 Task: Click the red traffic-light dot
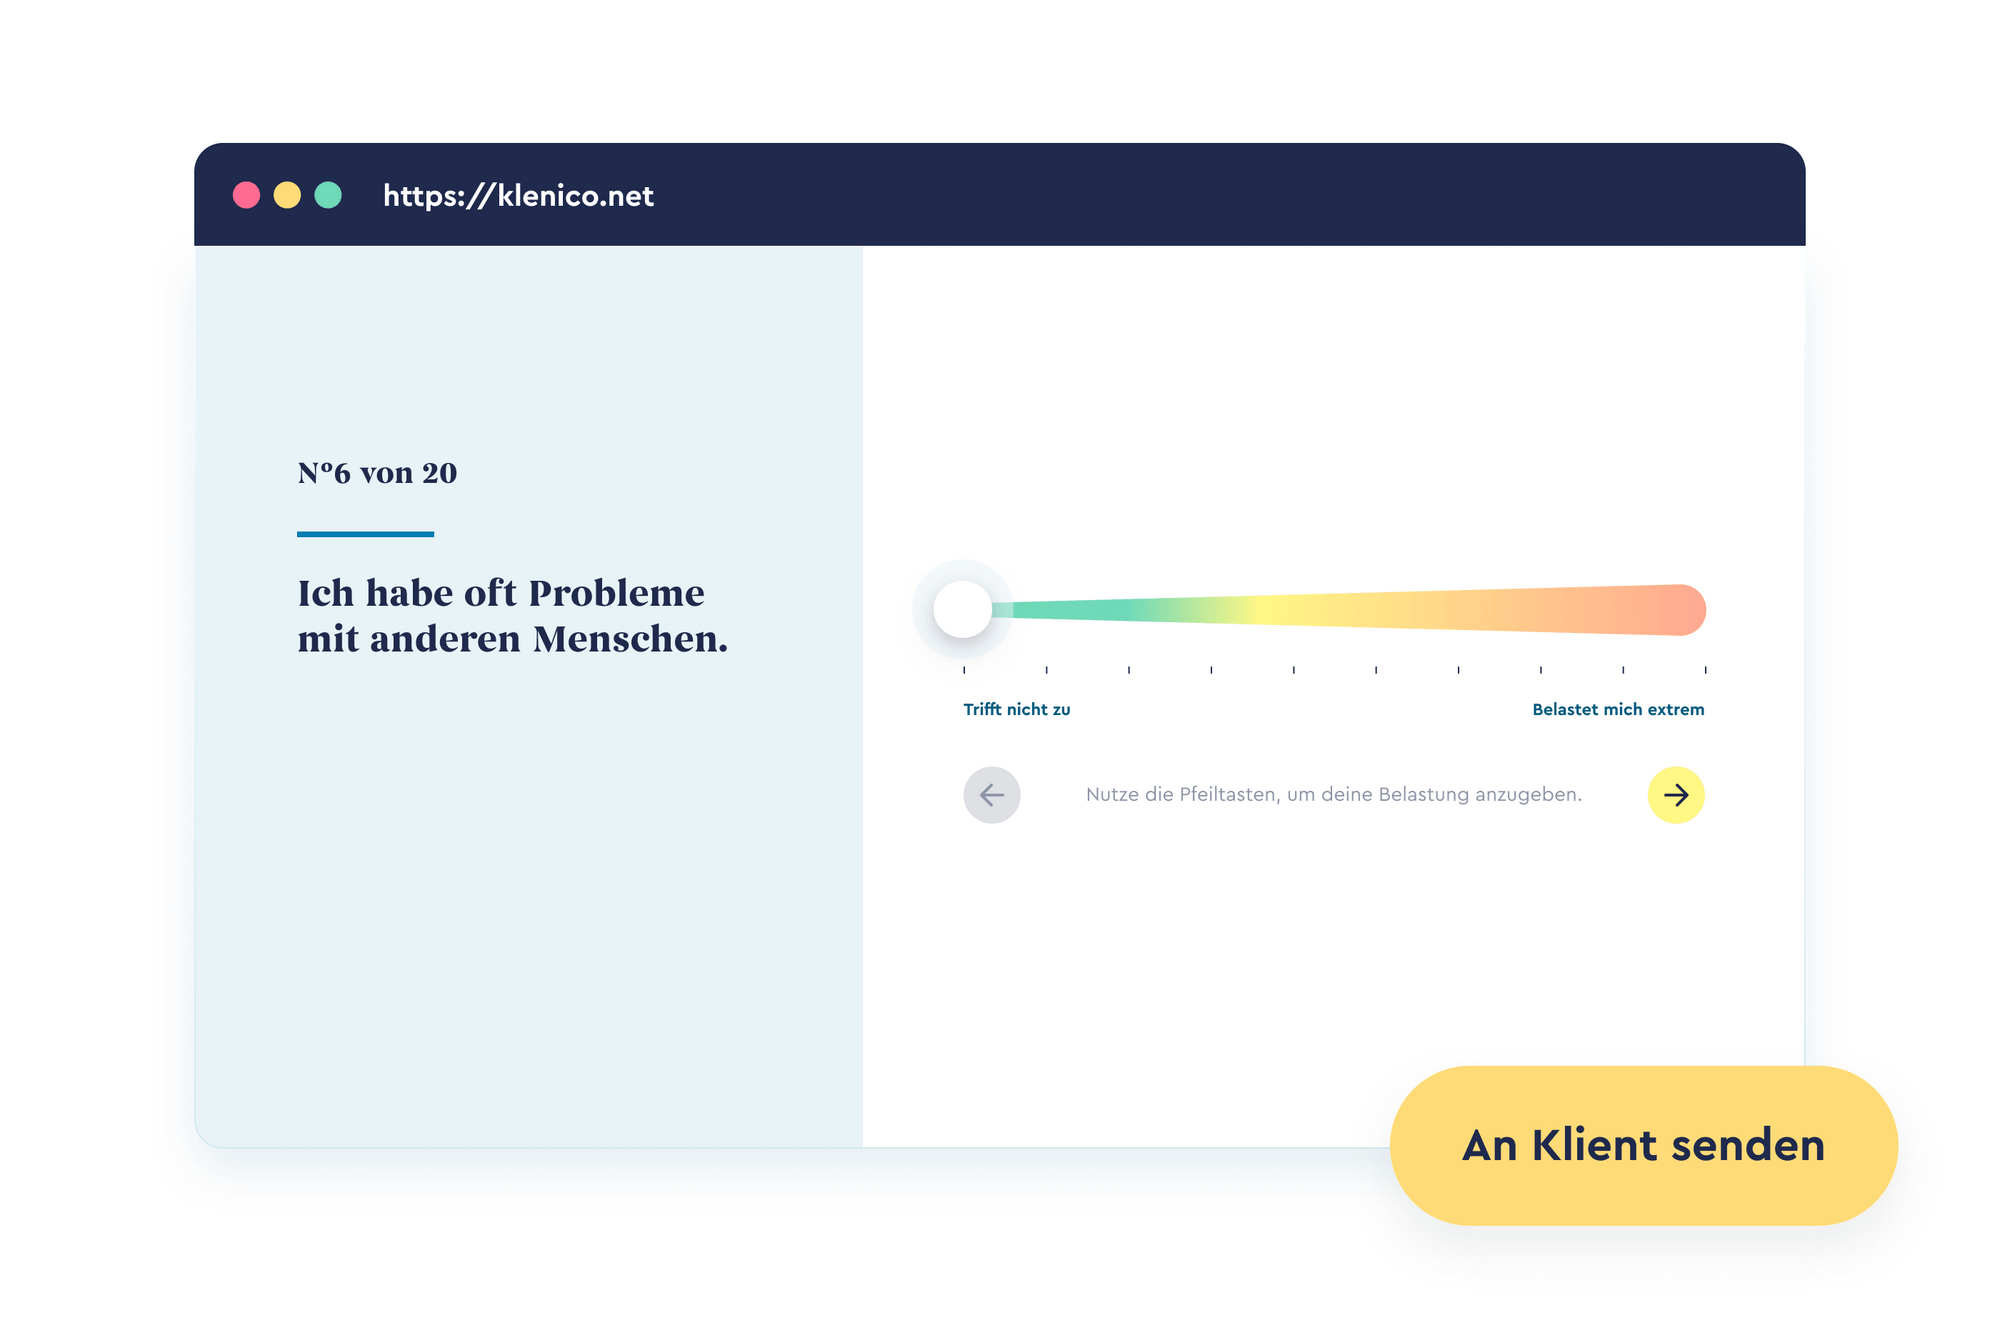tap(246, 195)
